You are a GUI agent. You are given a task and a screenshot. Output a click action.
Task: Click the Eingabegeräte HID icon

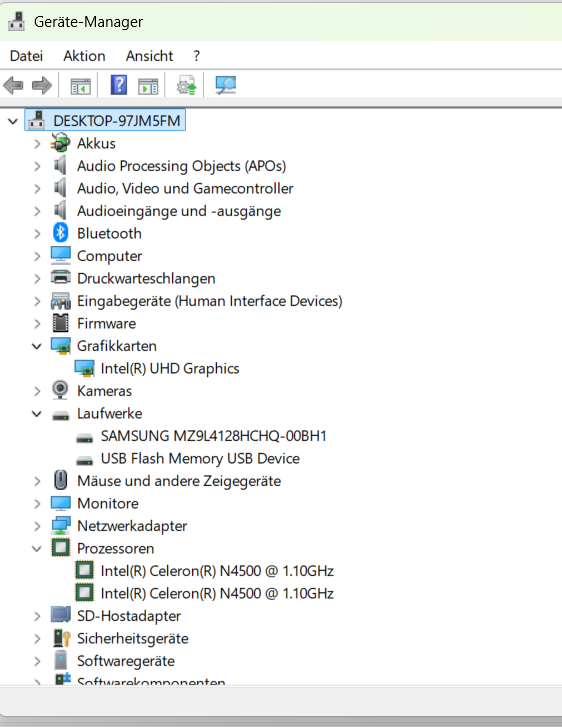tap(61, 301)
